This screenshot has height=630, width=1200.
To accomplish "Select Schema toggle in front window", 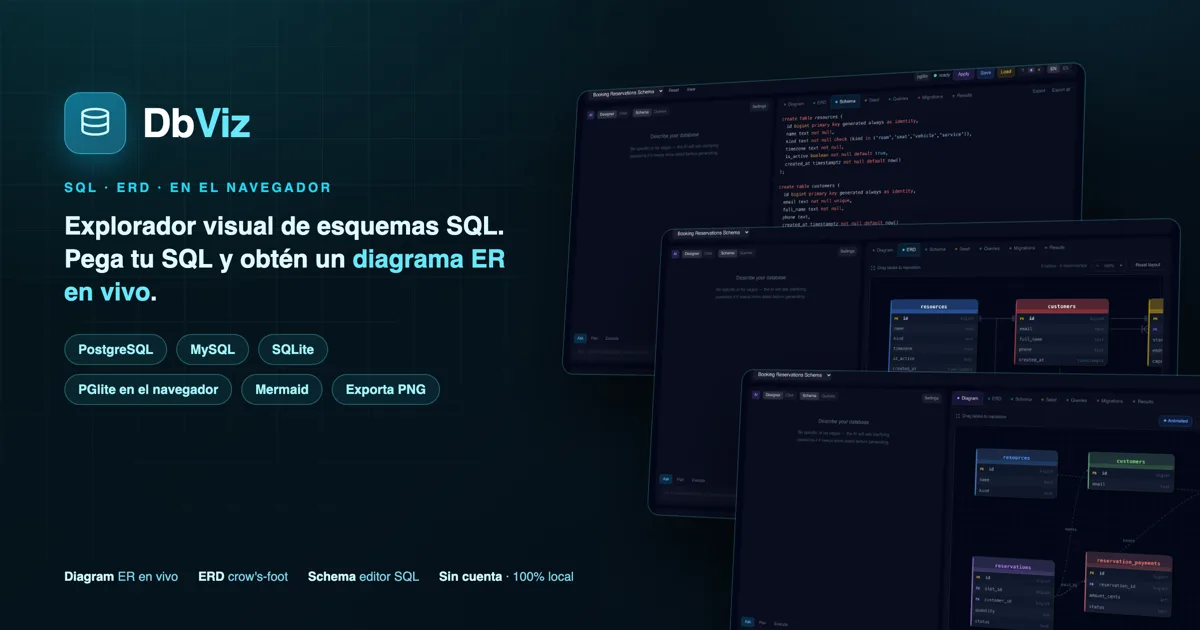I will [x=809, y=396].
